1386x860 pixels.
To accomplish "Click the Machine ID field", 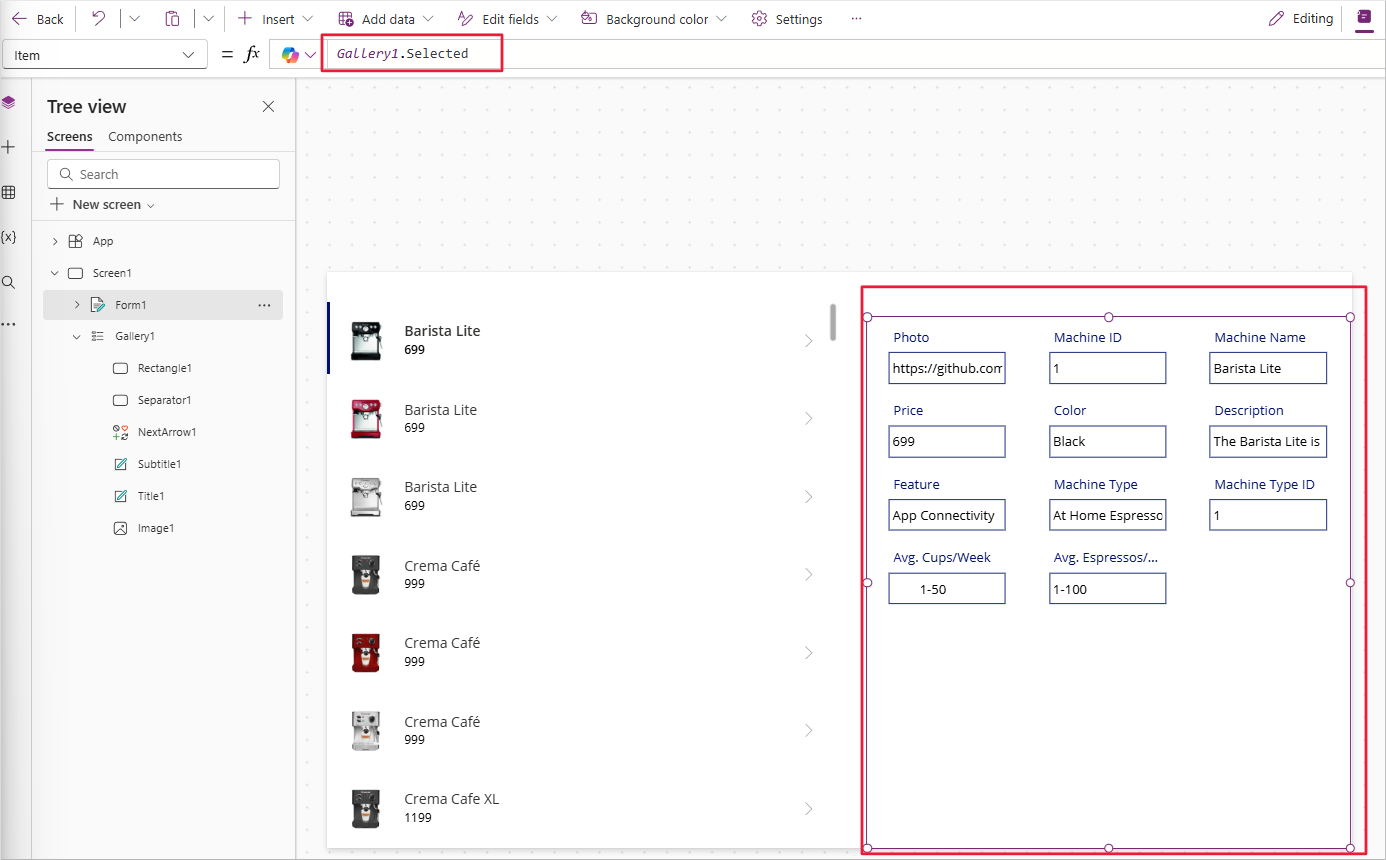I will [x=1108, y=368].
